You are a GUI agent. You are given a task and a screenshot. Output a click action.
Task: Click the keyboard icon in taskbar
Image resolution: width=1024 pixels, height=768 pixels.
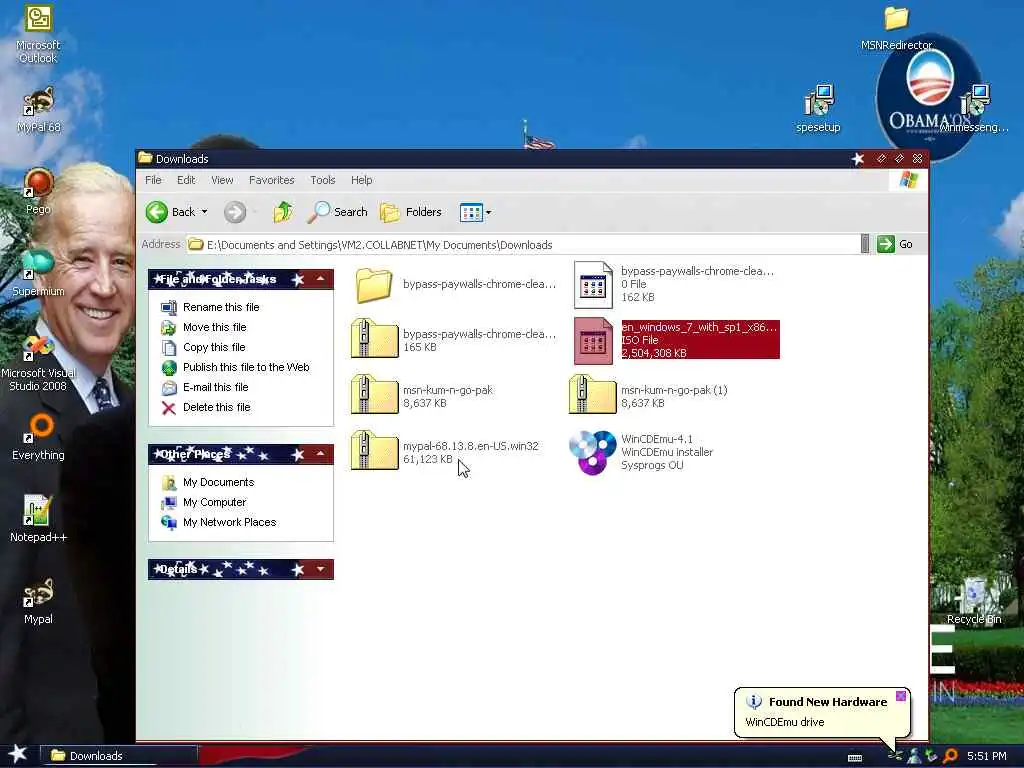pos(855,758)
